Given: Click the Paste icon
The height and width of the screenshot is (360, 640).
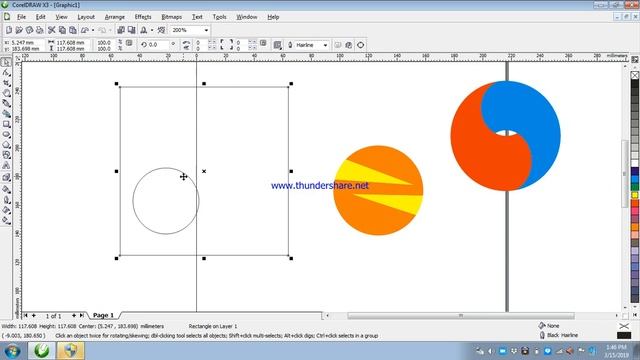Looking at the screenshot, I should 72,30.
